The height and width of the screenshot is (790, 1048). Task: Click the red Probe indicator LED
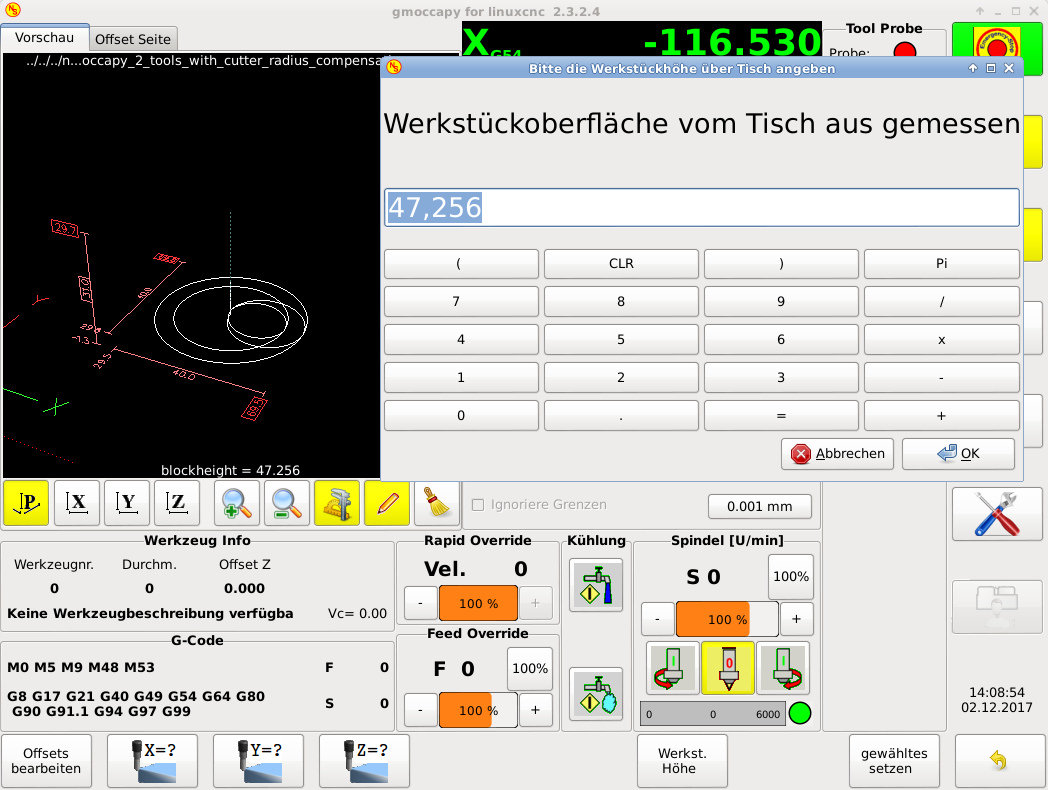click(905, 51)
